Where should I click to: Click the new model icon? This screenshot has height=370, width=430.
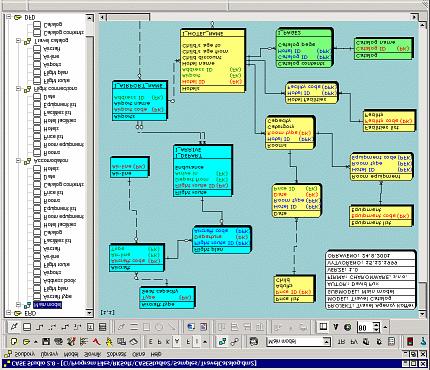[14, 342]
